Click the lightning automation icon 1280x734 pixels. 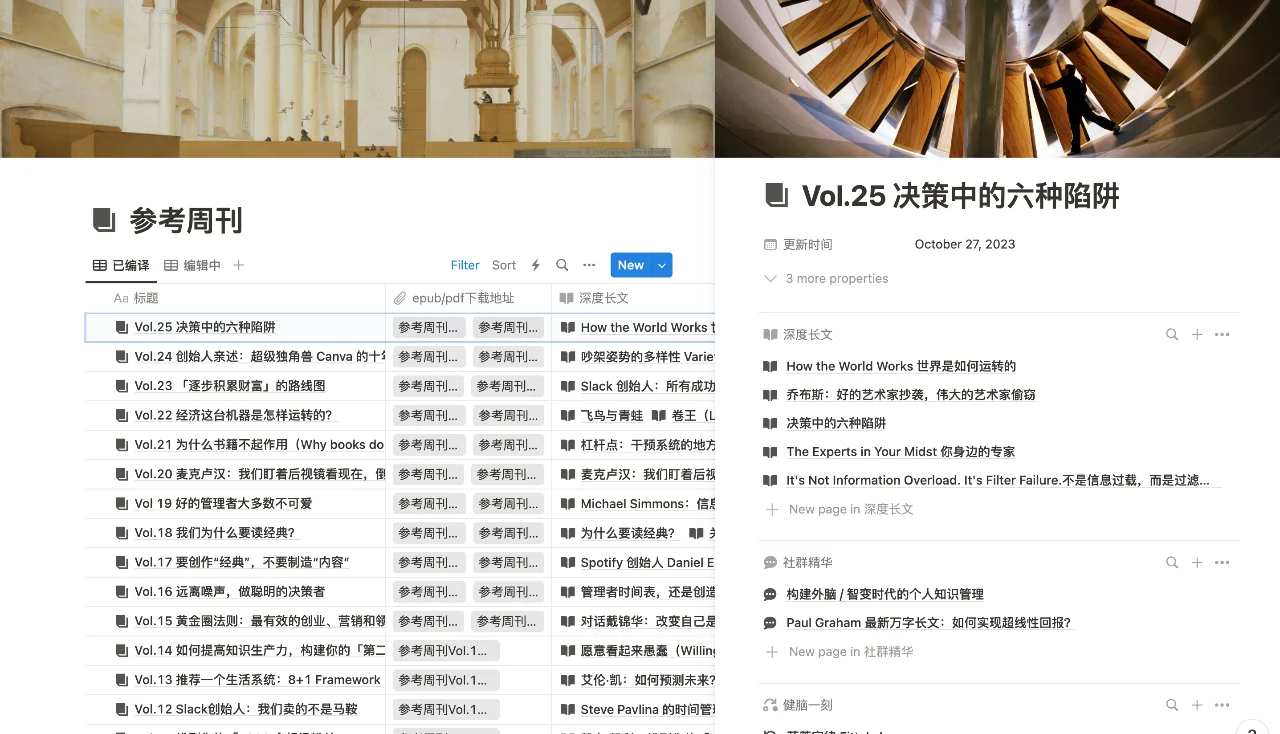click(x=535, y=265)
